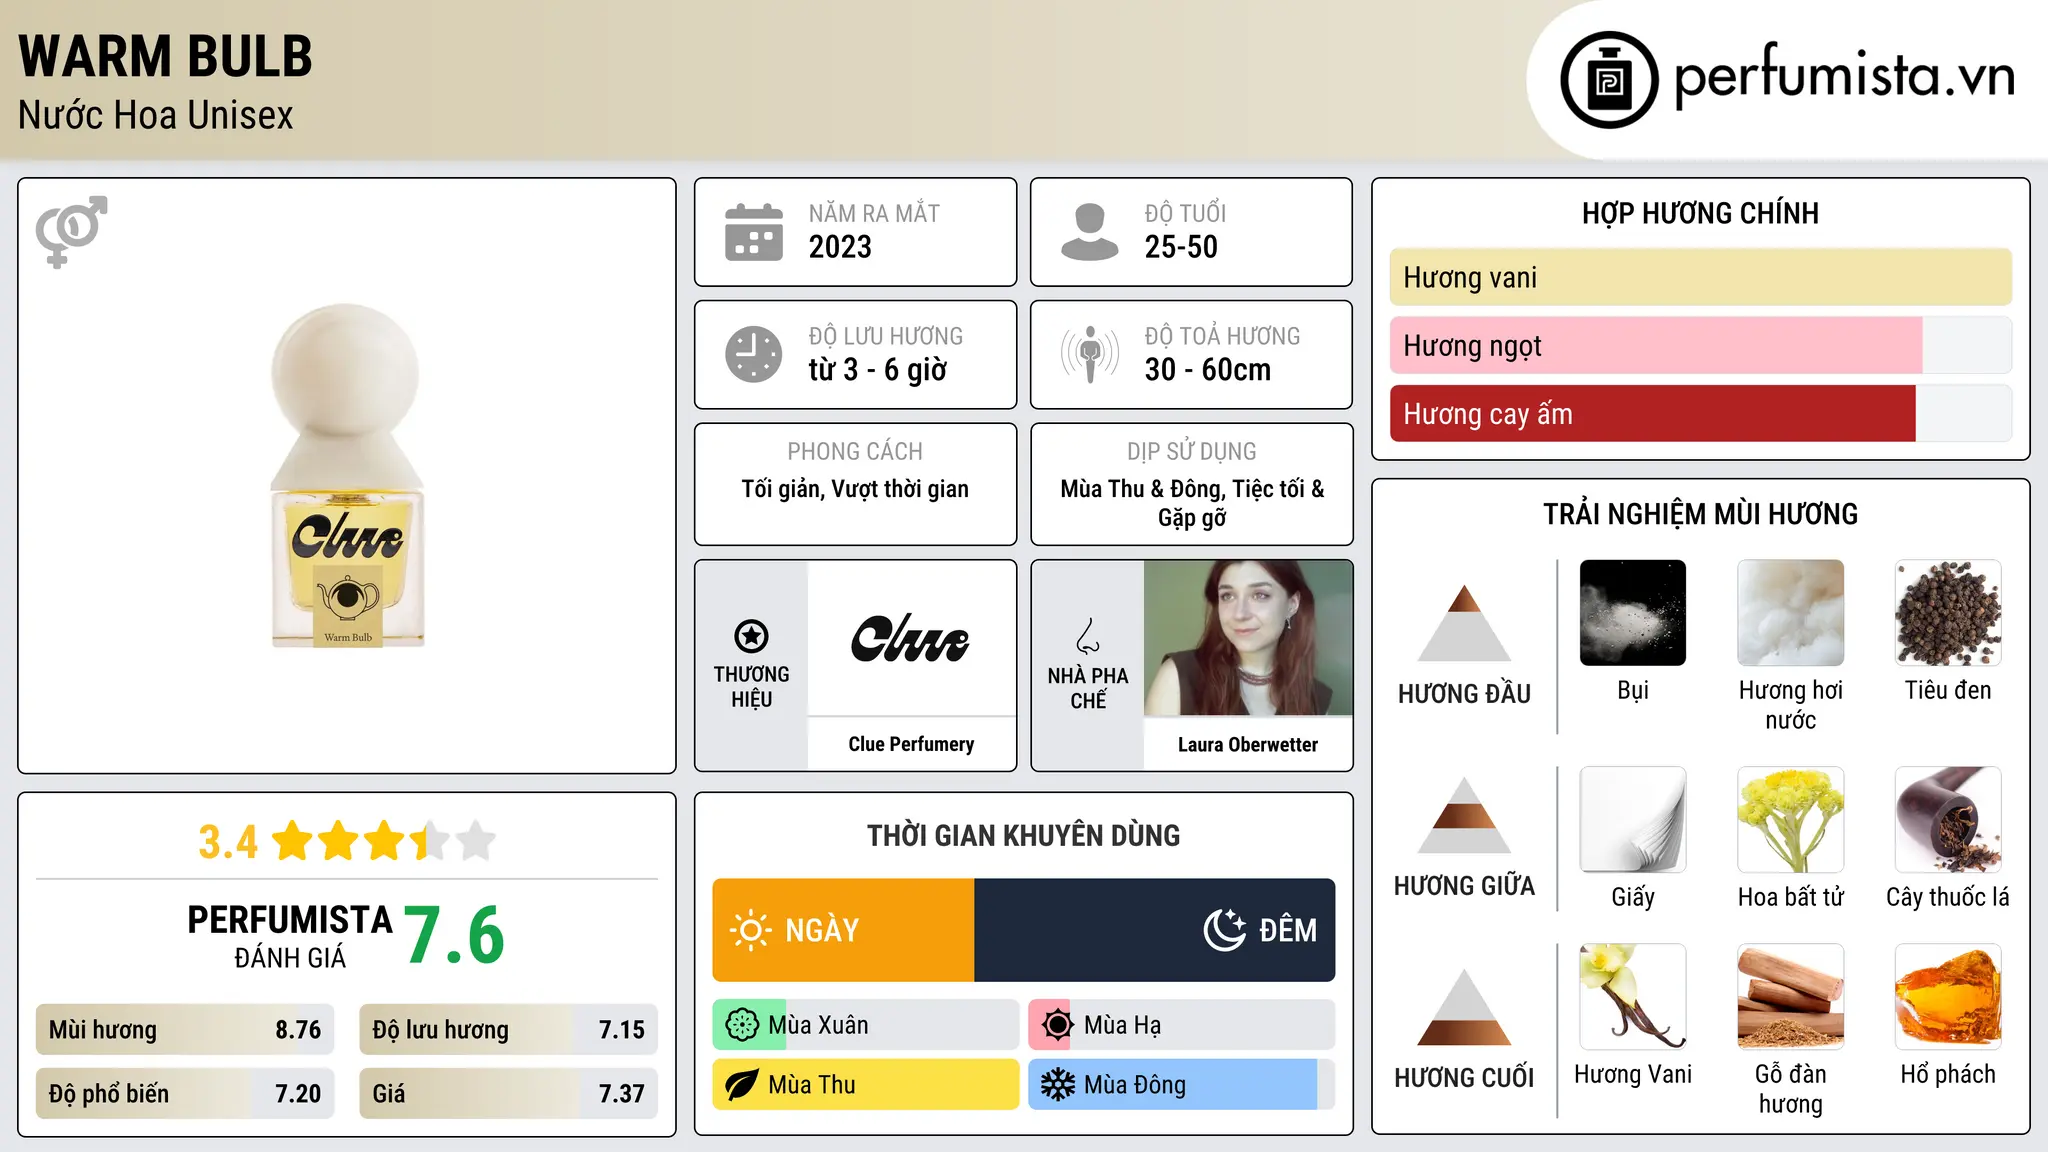Click the clock icon beside Độ lưu hương
2048x1152 pixels.
pos(754,354)
